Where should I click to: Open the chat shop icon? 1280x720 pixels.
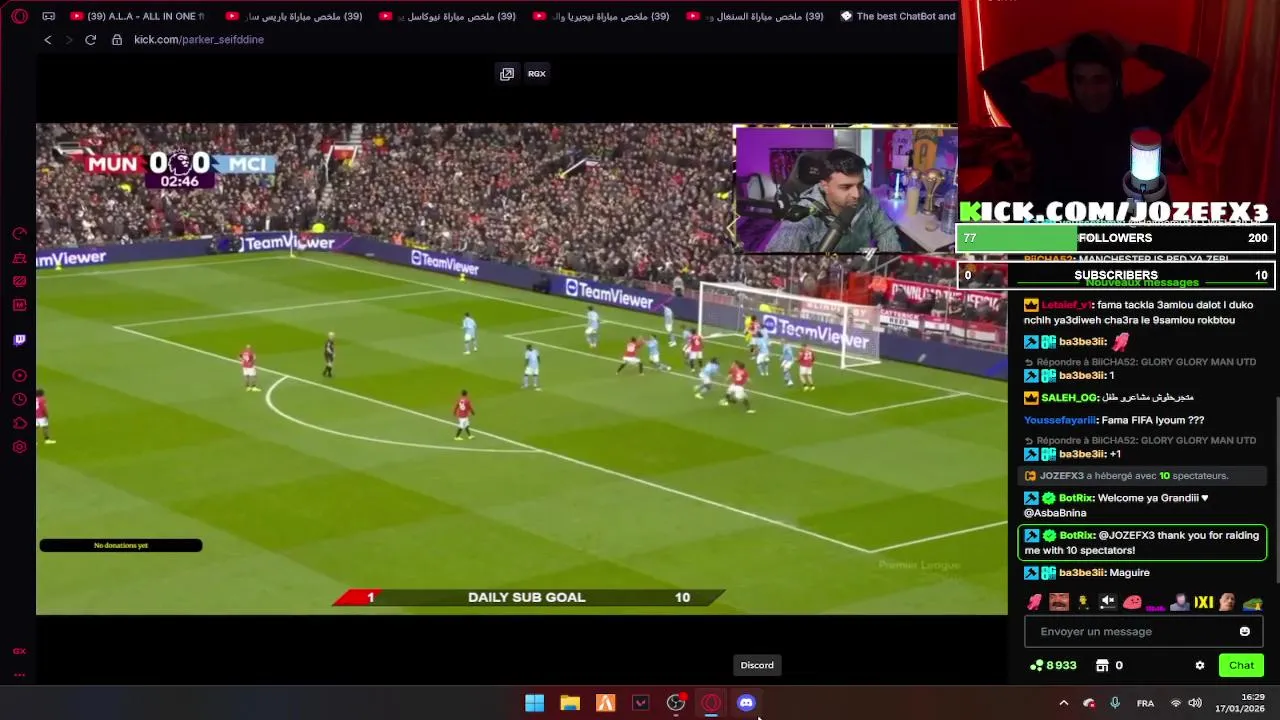(x=1102, y=666)
